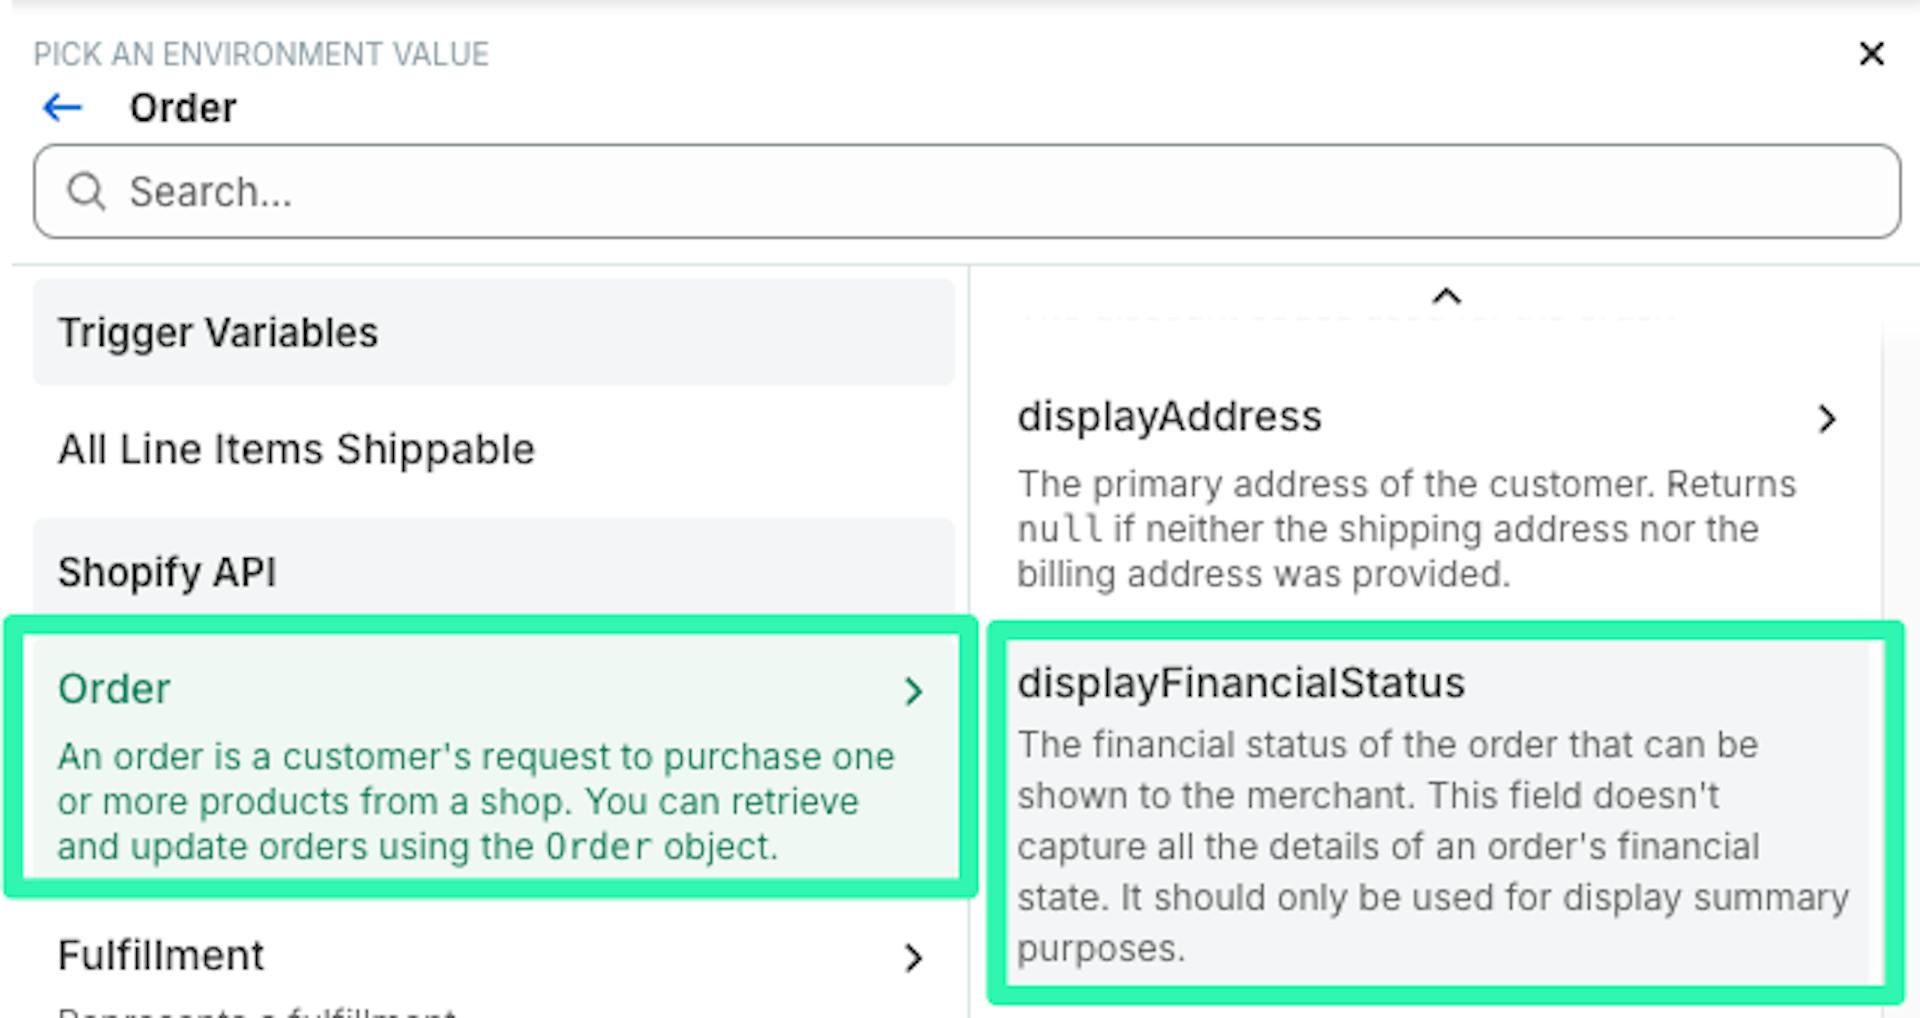Screen dimensions: 1920x1018
Task: Select the Trigger Variables section header
Action: (218, 333)
